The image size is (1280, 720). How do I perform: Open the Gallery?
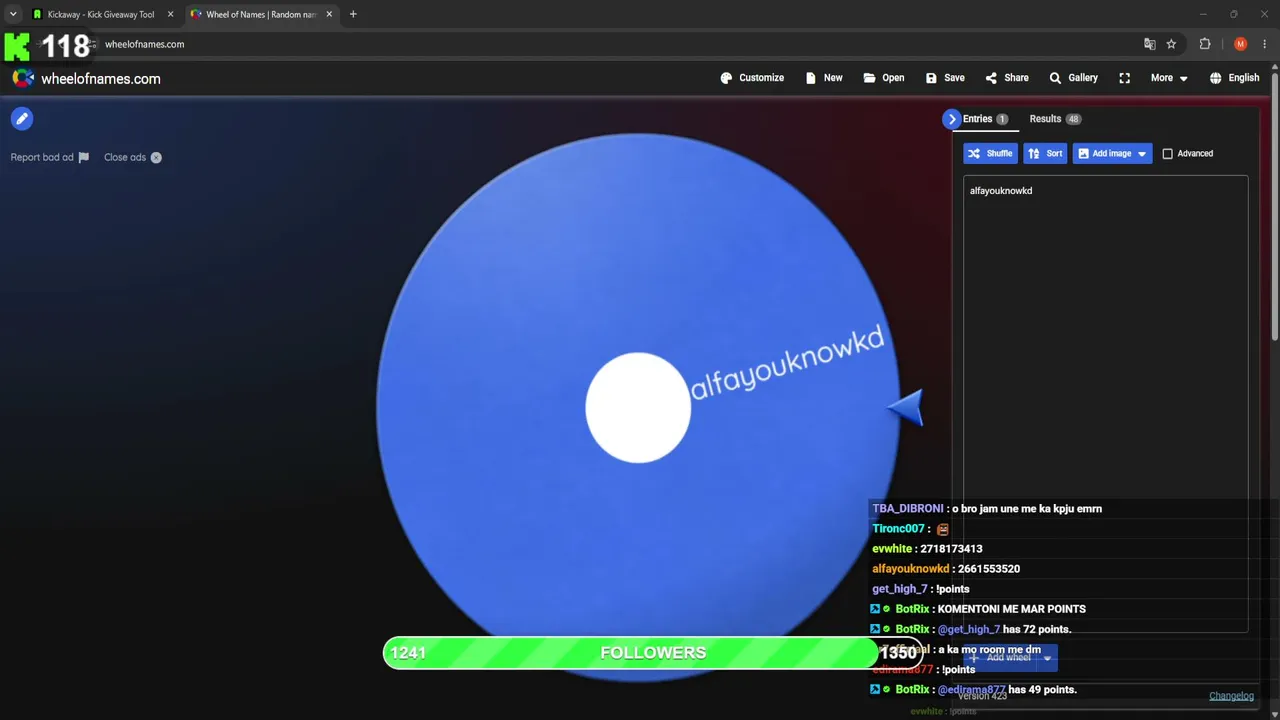click(x=1073, y=78)
